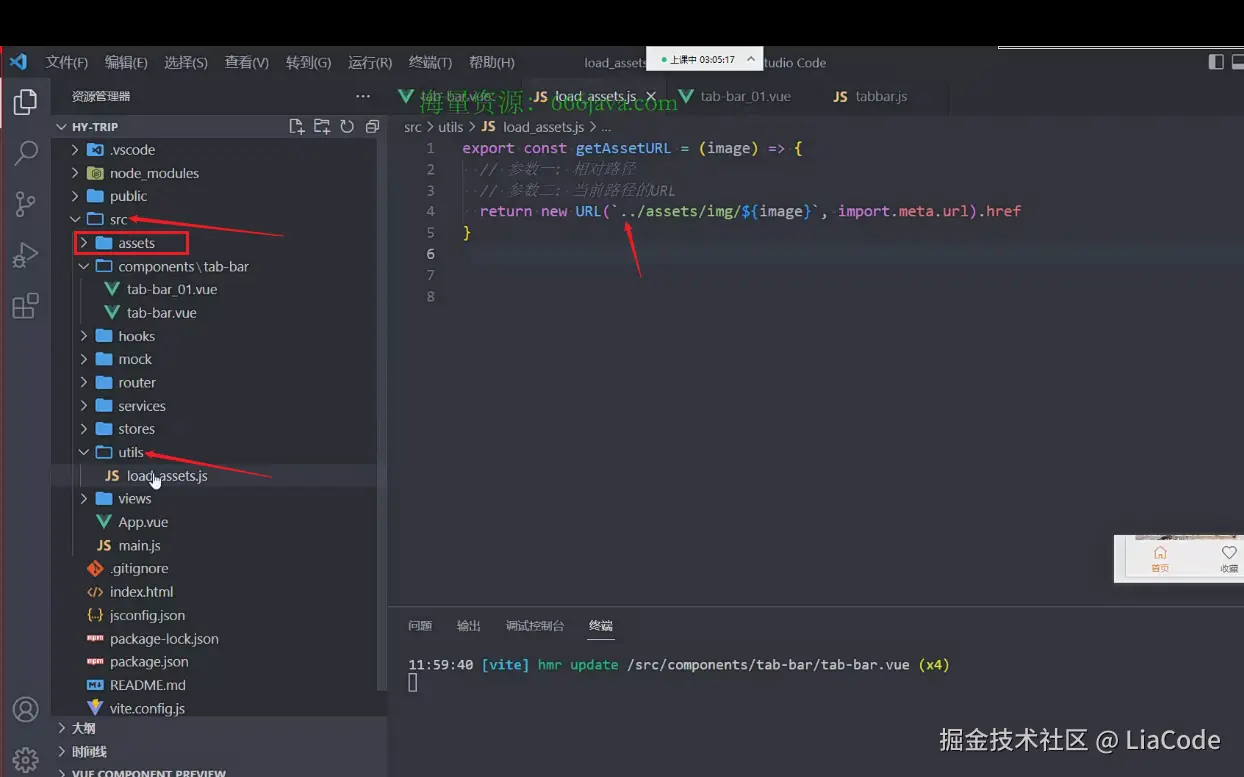Open the 编辑(E) menu
This screenshot has width=1244, height=777.
coord(126,62)
